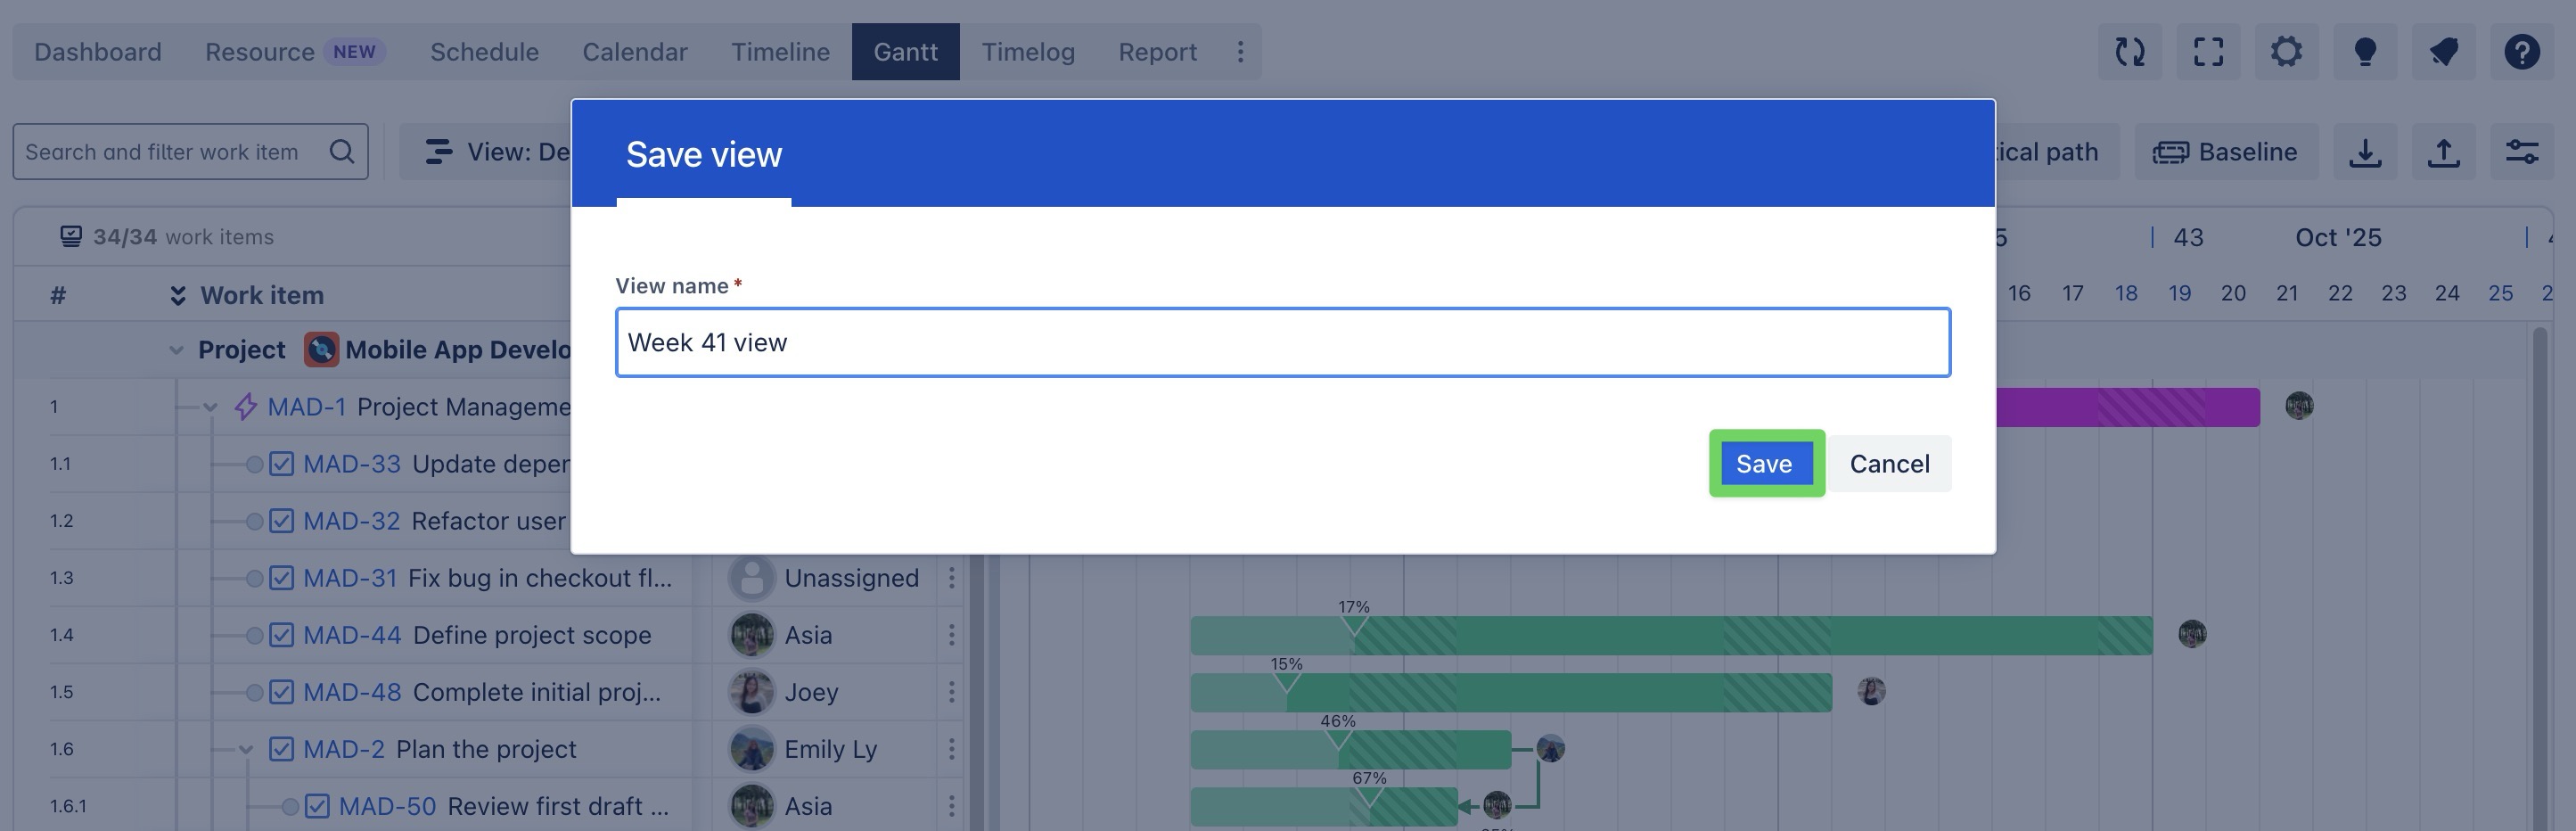Open the more tabs vertical dots menu
Viewport: 2576px width, 831px height.
point(1240,52)
